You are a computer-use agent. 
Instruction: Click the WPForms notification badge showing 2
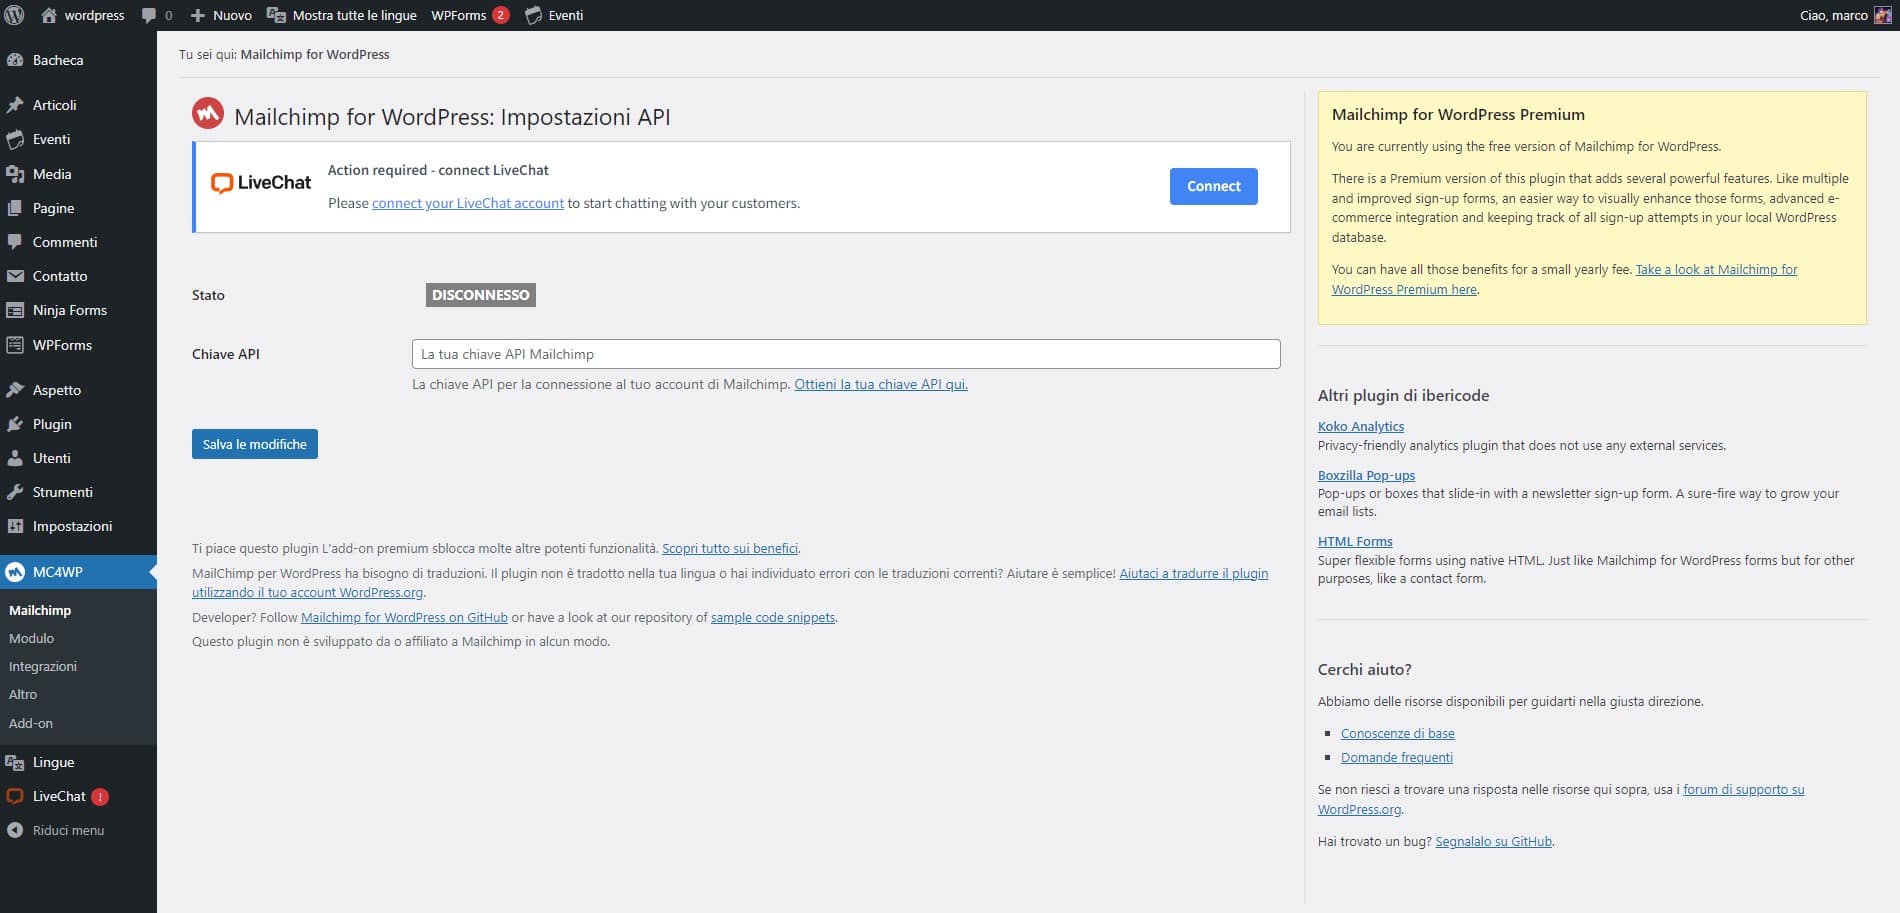click(501, 15)
